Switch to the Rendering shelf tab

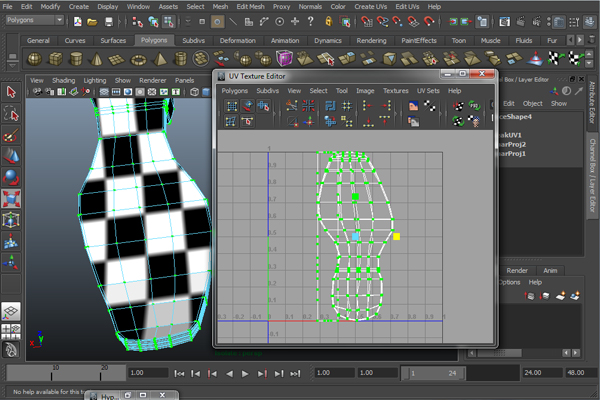tap(371, 41)
